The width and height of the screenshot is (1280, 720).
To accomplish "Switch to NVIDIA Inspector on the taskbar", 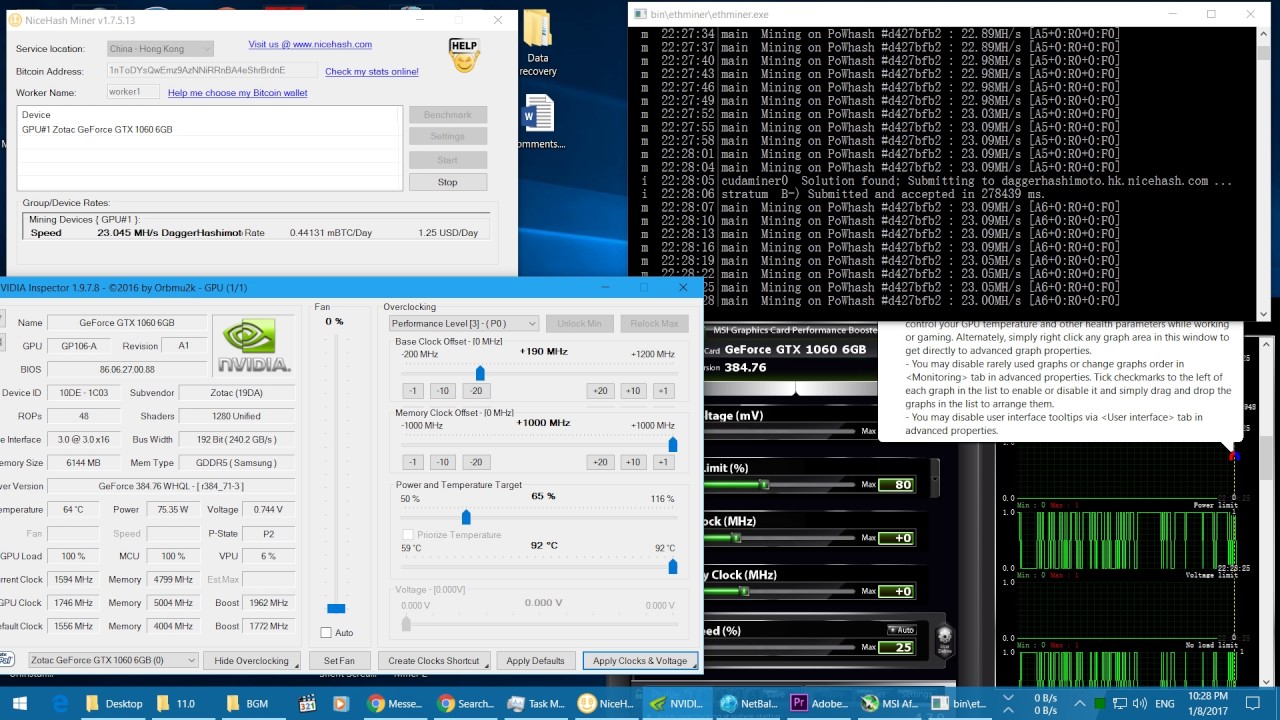I will pos(678,703).
